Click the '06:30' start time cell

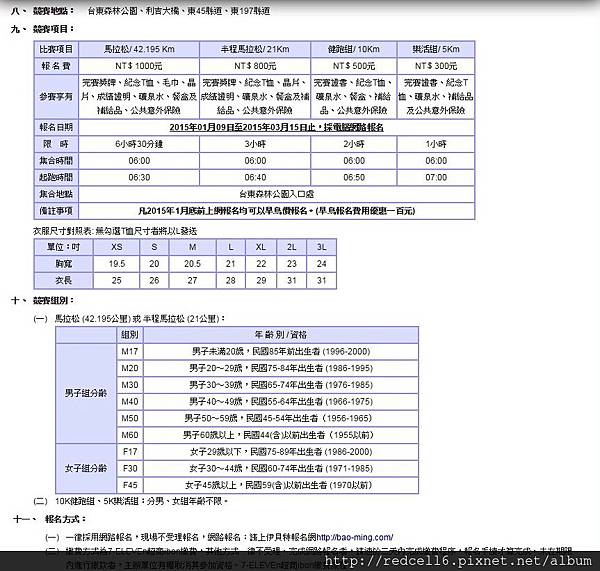click(x=139, y=178)
